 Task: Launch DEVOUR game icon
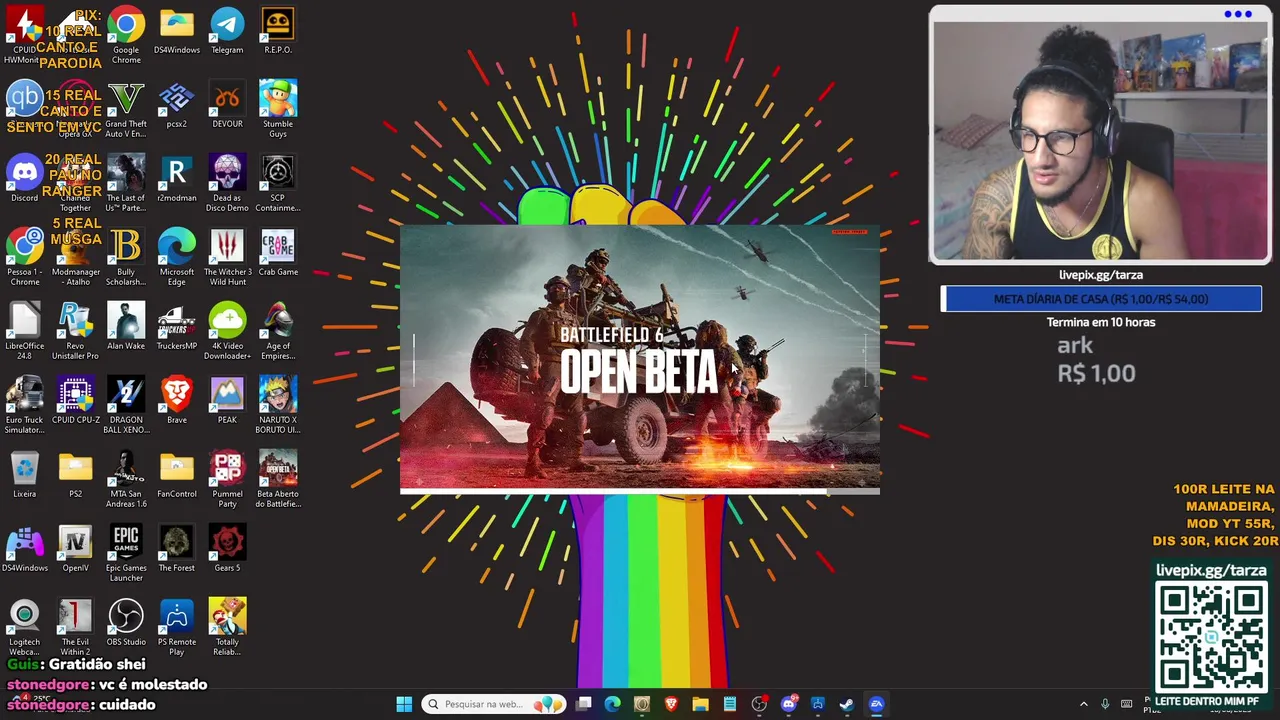coord(227,105)
